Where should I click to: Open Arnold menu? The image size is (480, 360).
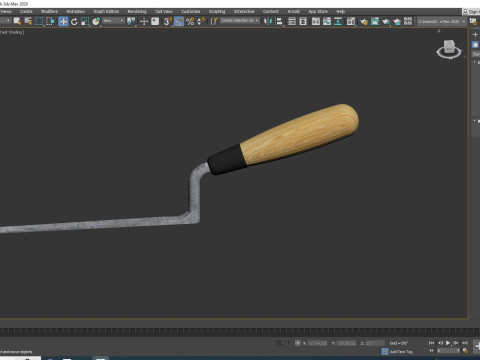point(294,11)
